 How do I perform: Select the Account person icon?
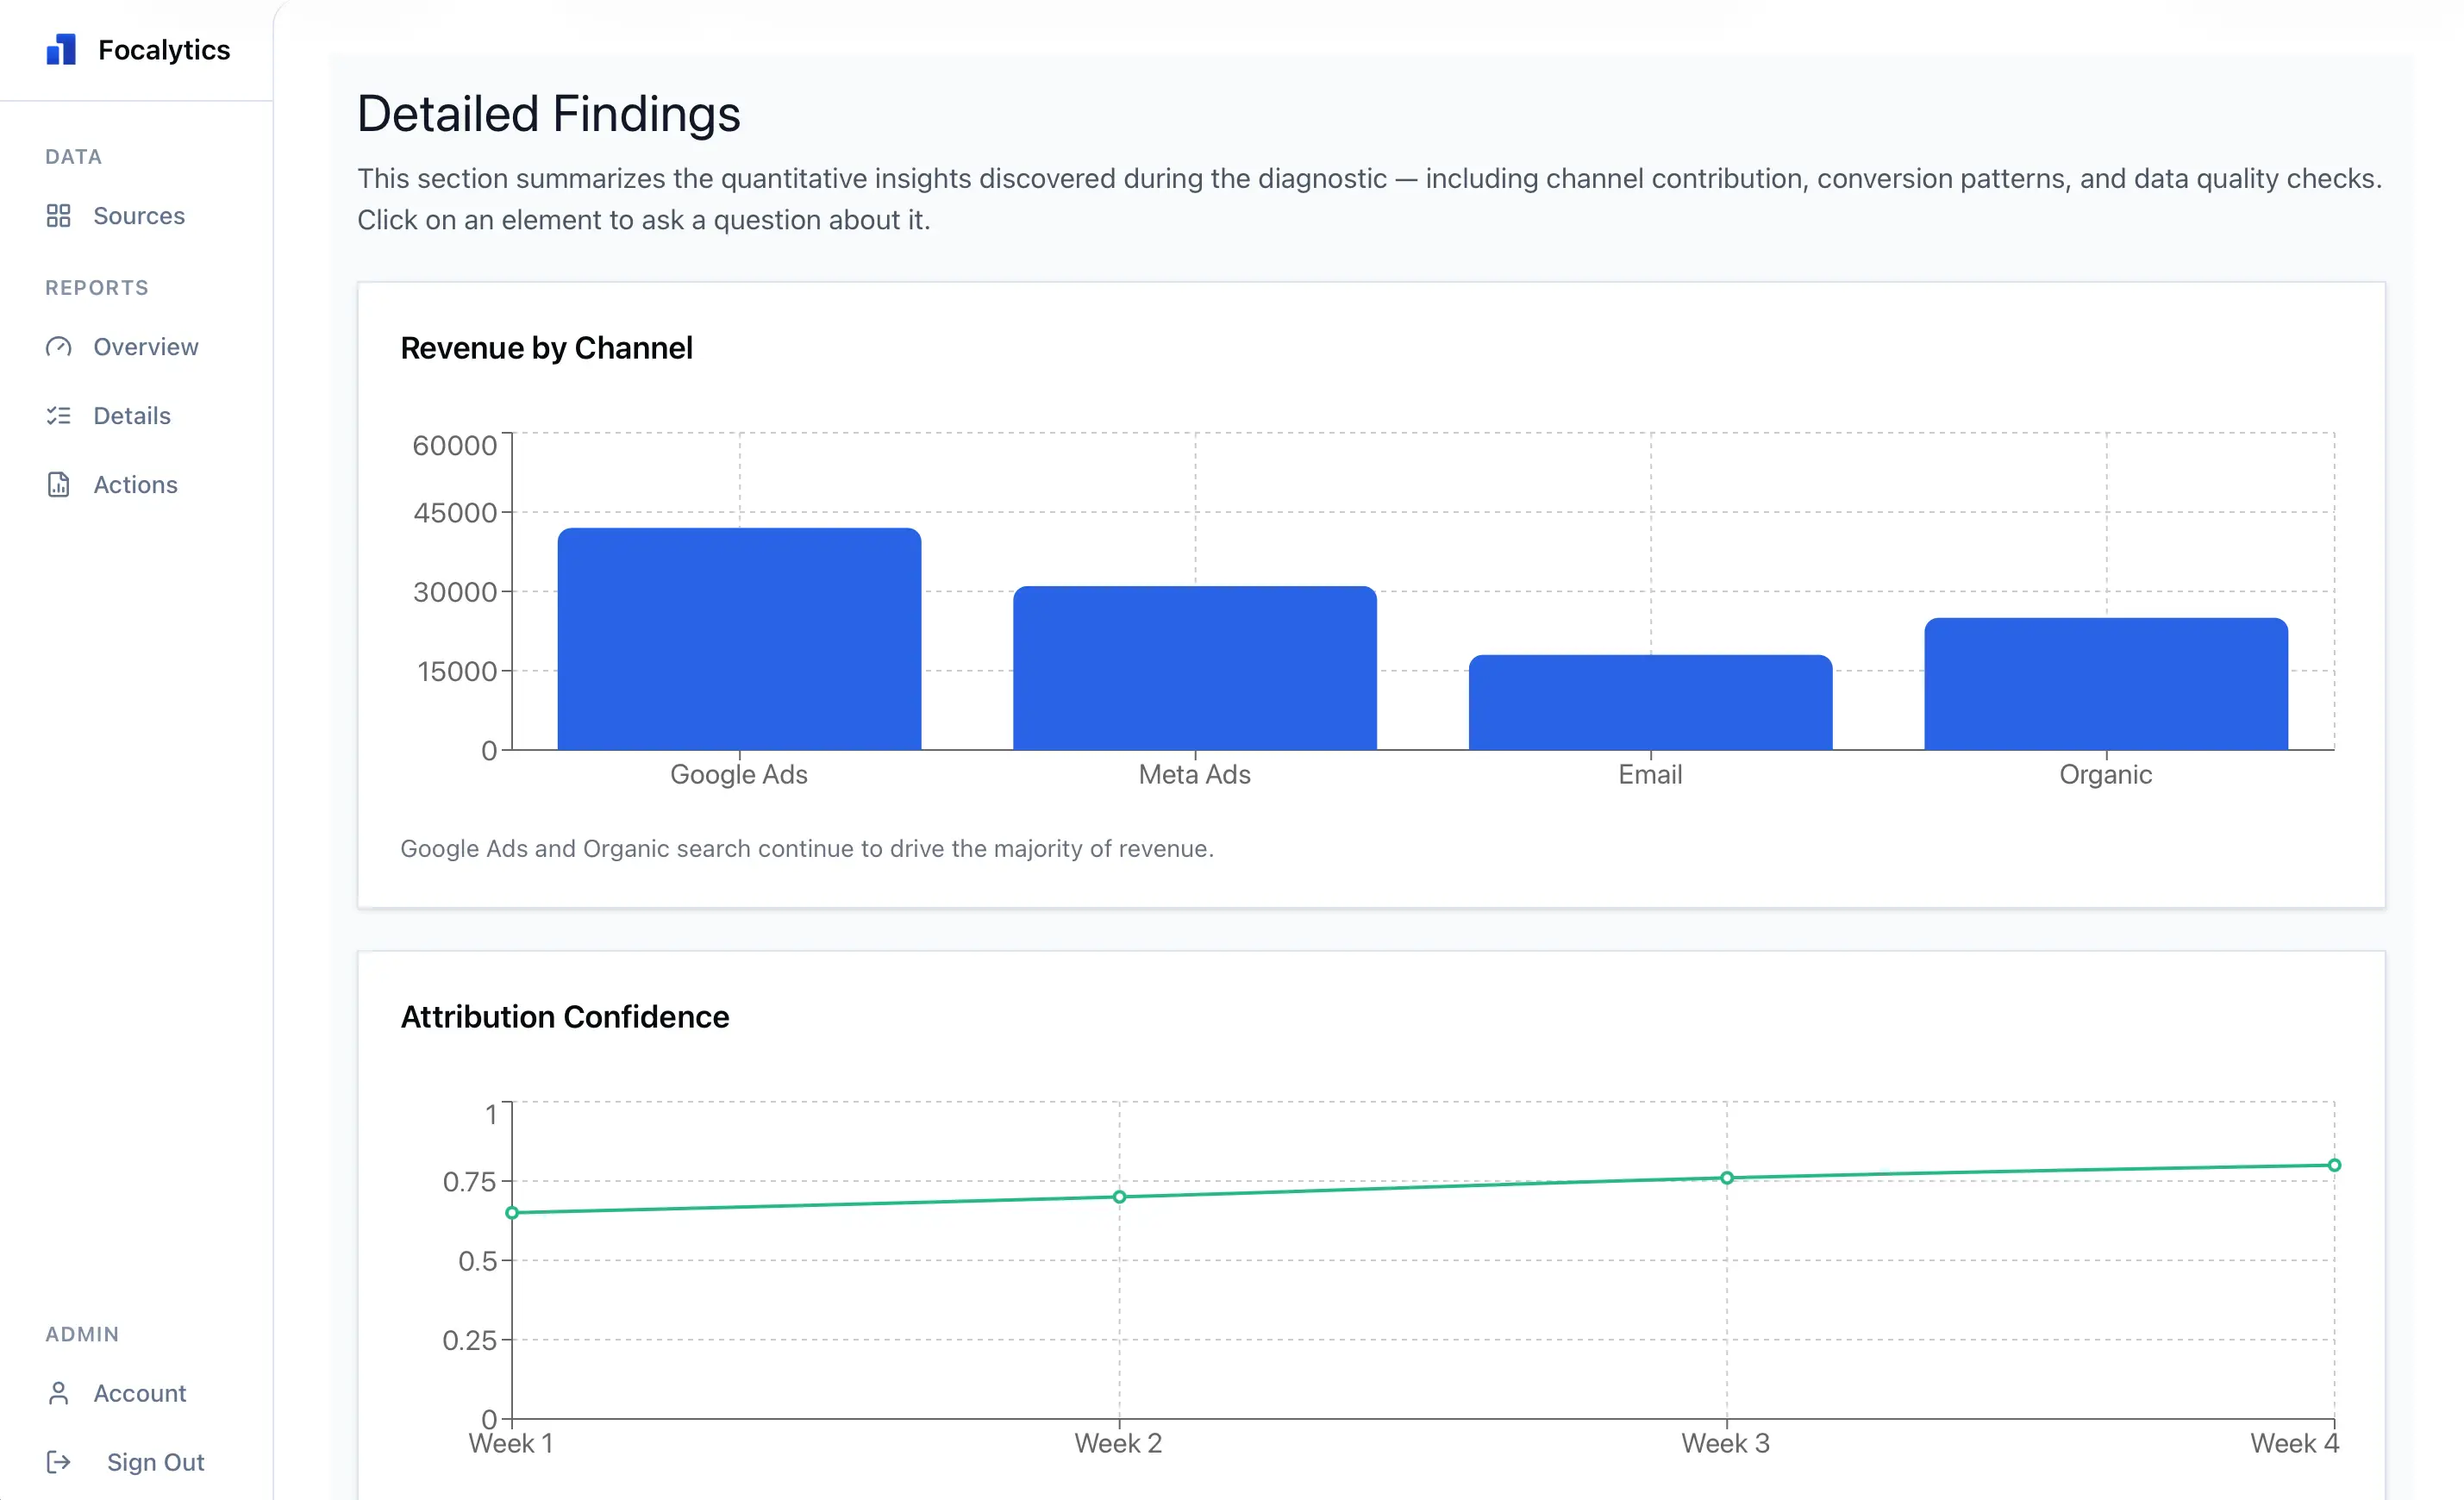[x=59, y=1392]
